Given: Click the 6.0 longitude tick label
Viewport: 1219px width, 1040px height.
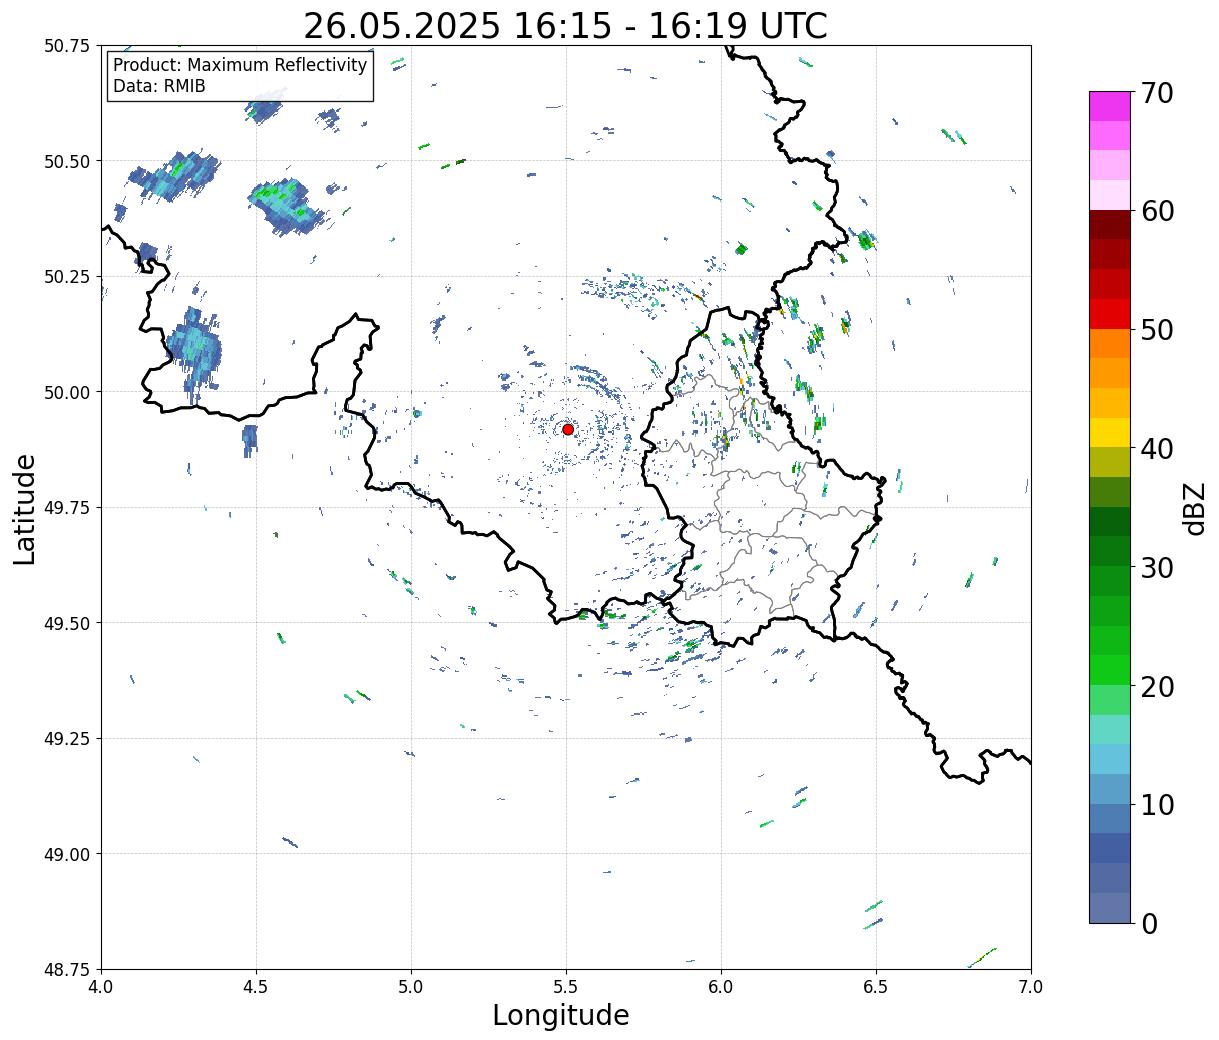Looking at the screenshot, I should pos(721,987).
